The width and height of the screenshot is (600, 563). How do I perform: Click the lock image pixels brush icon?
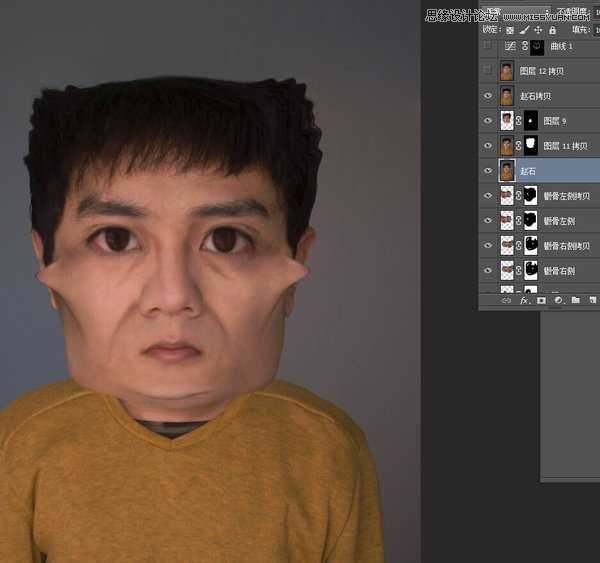coord(524,30)
